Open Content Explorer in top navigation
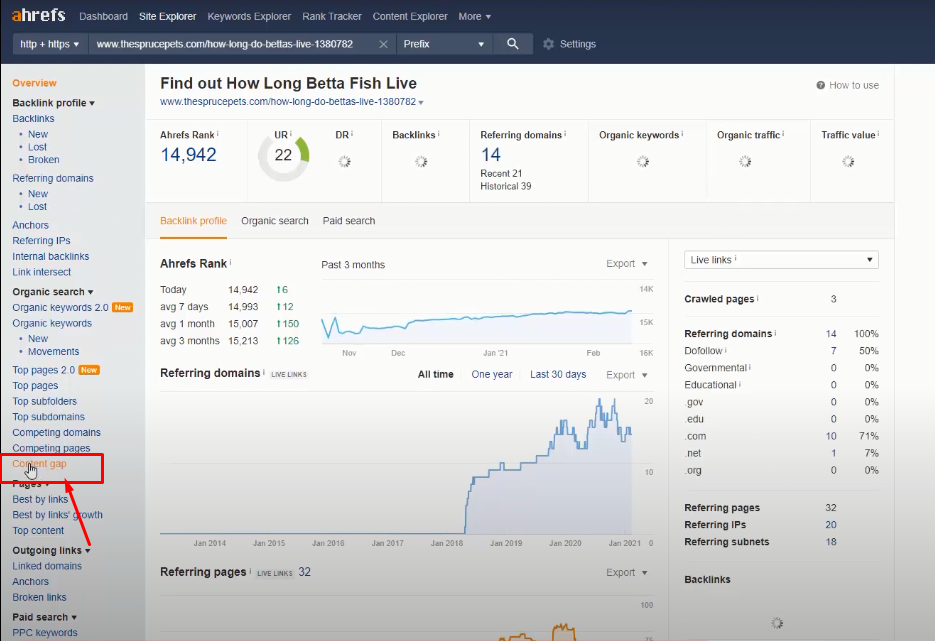 (410, 17)
